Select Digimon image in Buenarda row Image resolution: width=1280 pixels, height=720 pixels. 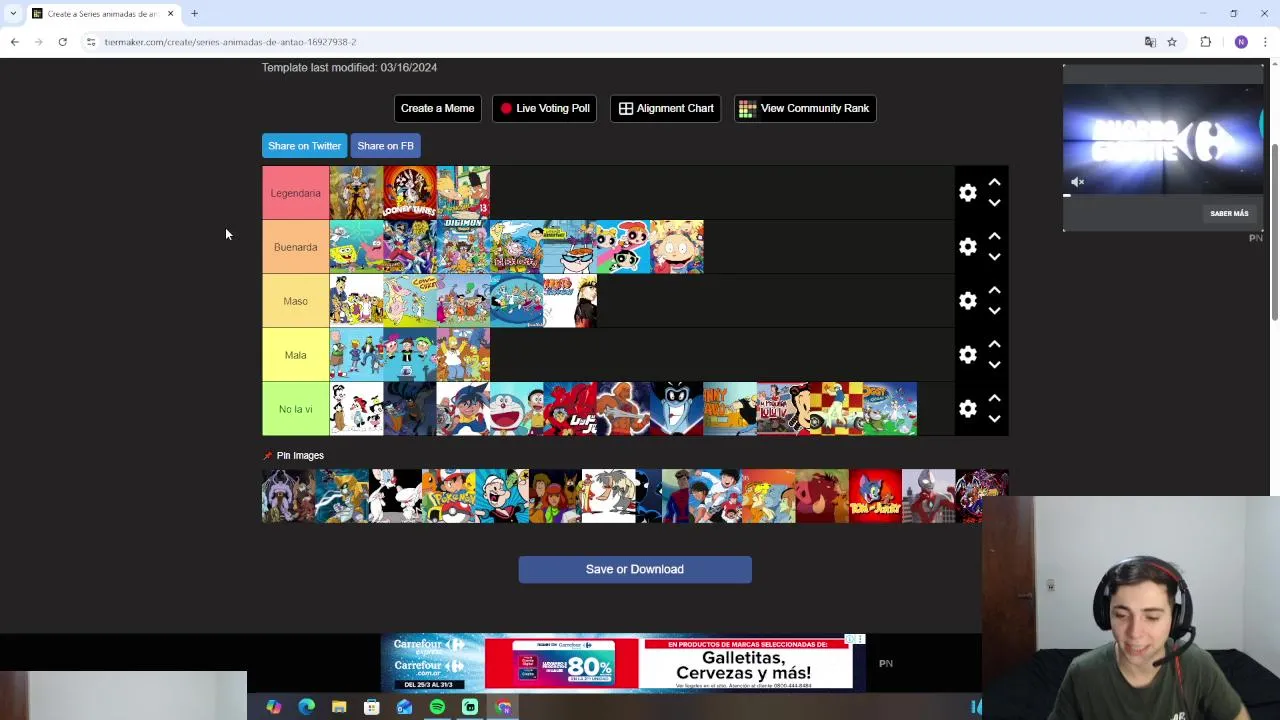point(463,247)
